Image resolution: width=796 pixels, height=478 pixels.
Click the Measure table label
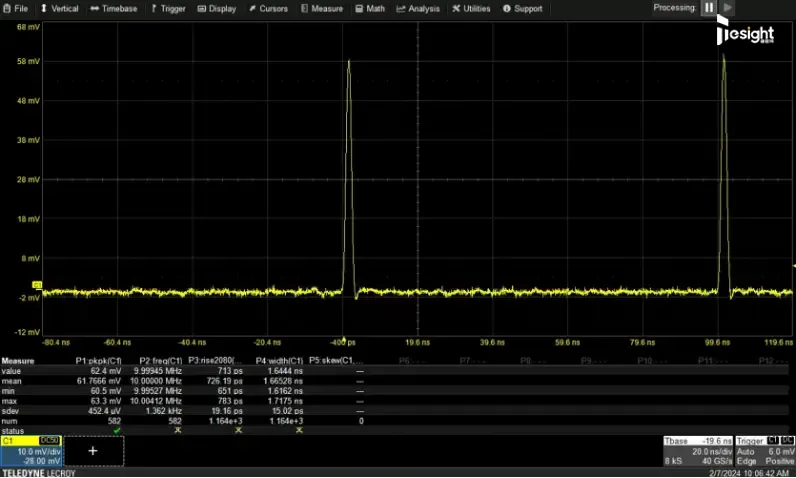18,361
